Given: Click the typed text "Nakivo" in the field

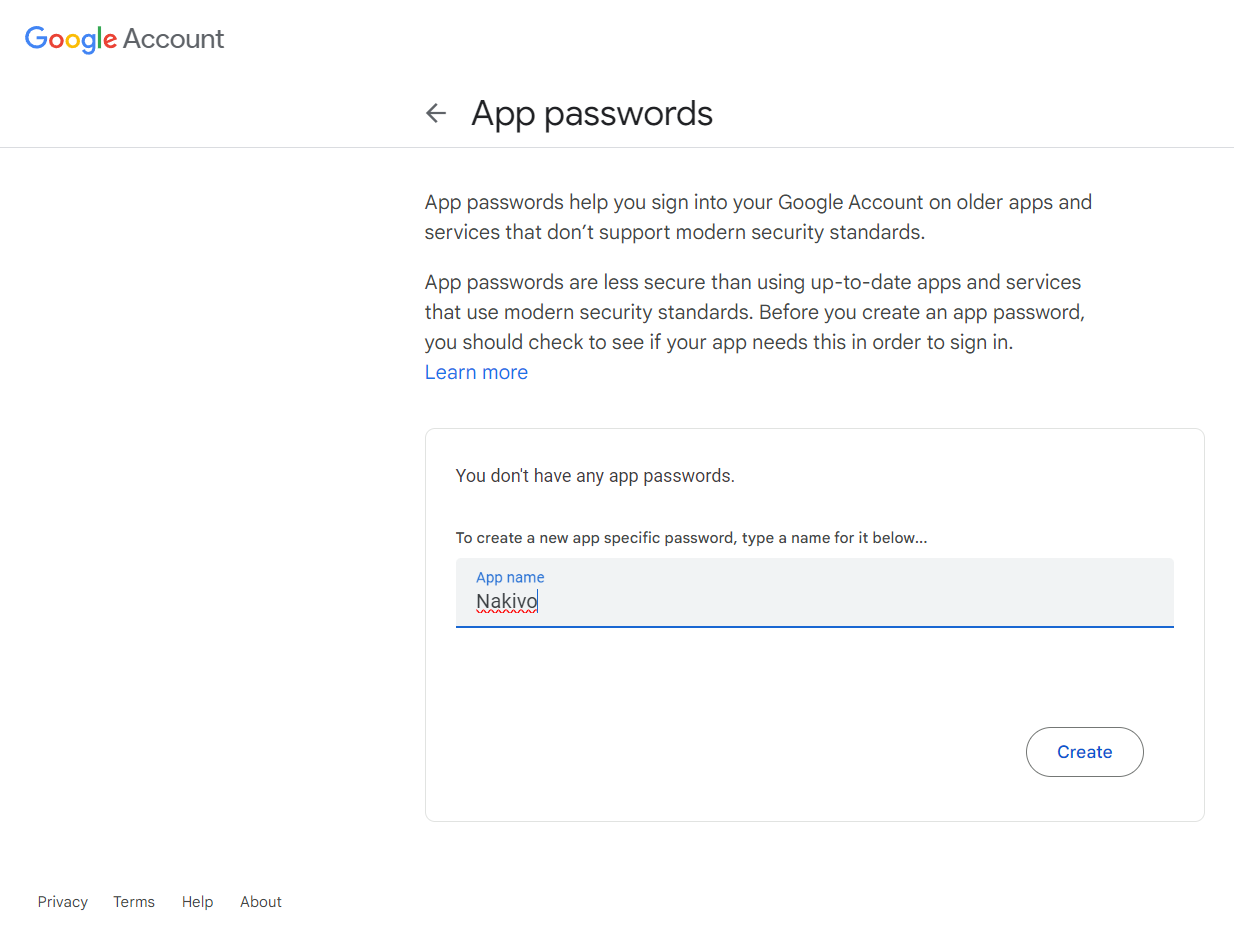Looking at the screenshot, I should pyautogui.click(x=507, y=602).
